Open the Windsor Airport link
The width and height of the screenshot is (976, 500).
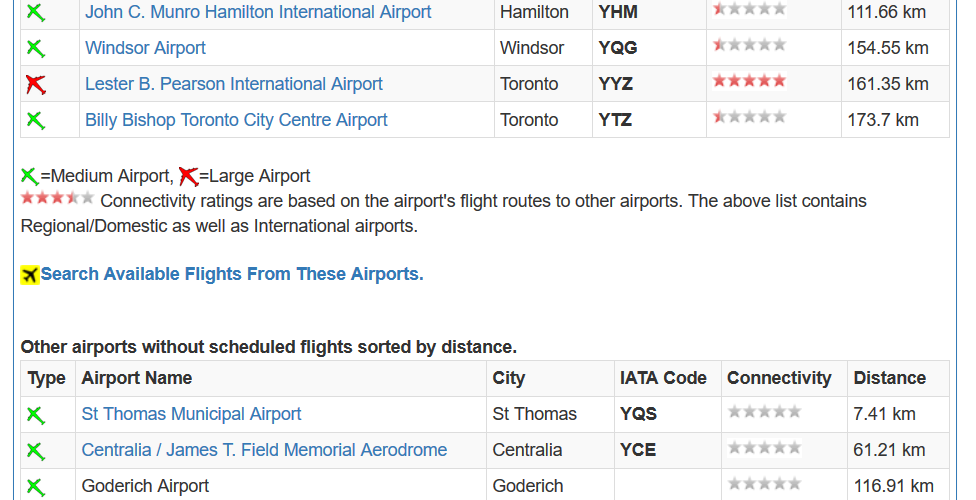pos(145,48)
